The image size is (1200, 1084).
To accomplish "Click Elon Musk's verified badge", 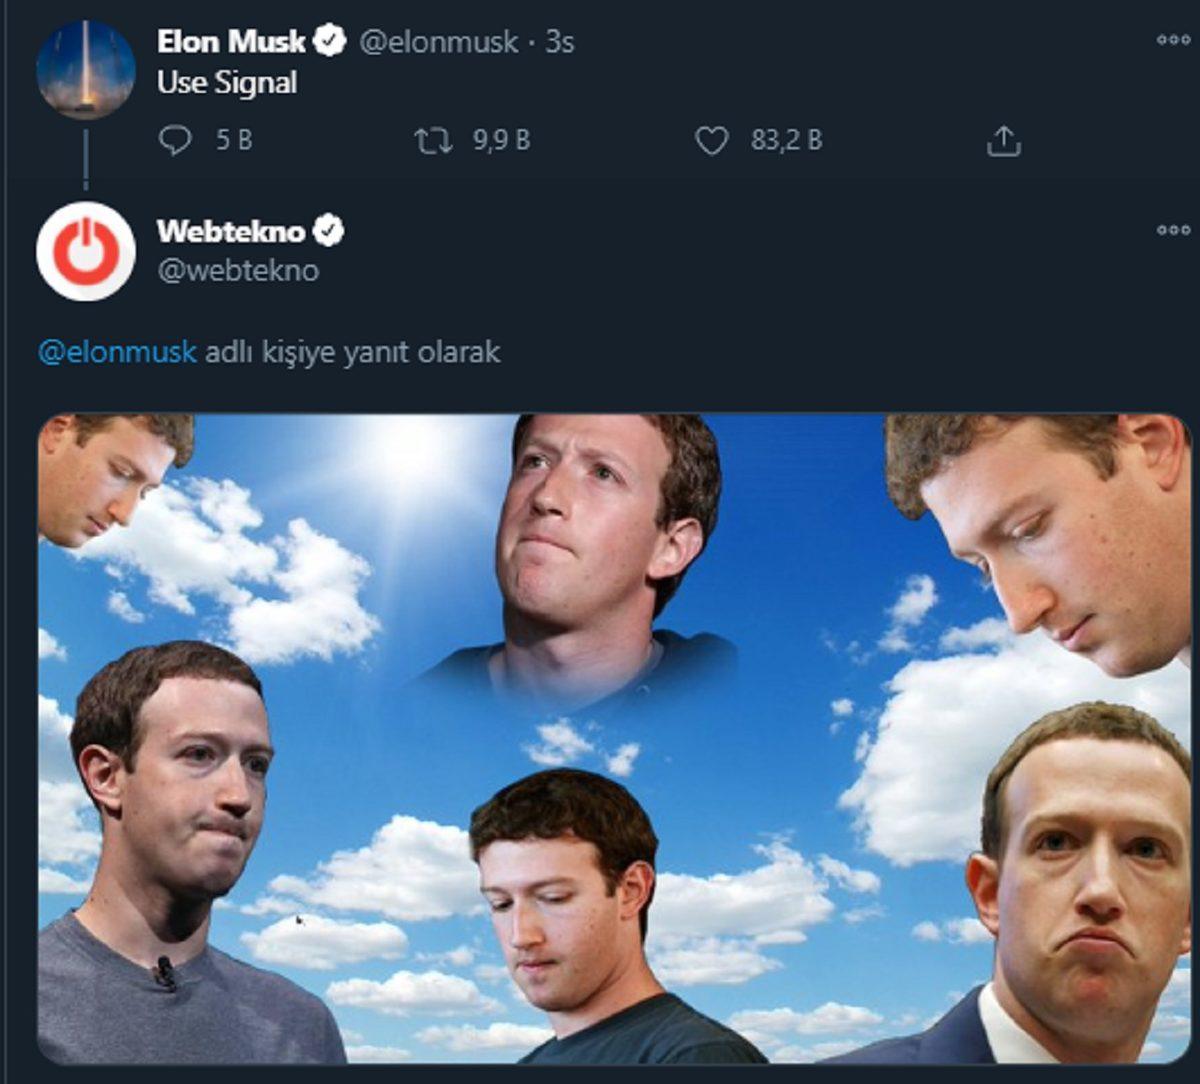I will pos(327,41).
